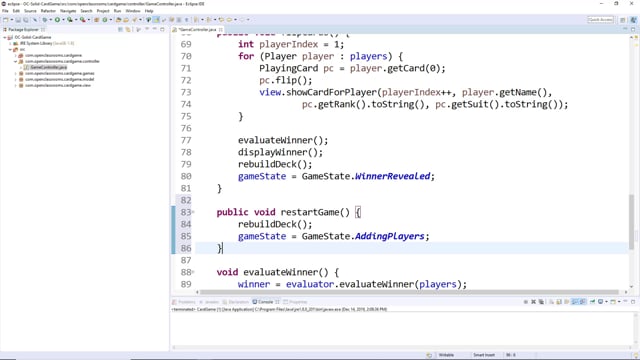Image resolution: width=640 pixels, height=360 pixels.
Task: Toggle Mark Occurrences in the toolbar
Action: pos(156,20)
